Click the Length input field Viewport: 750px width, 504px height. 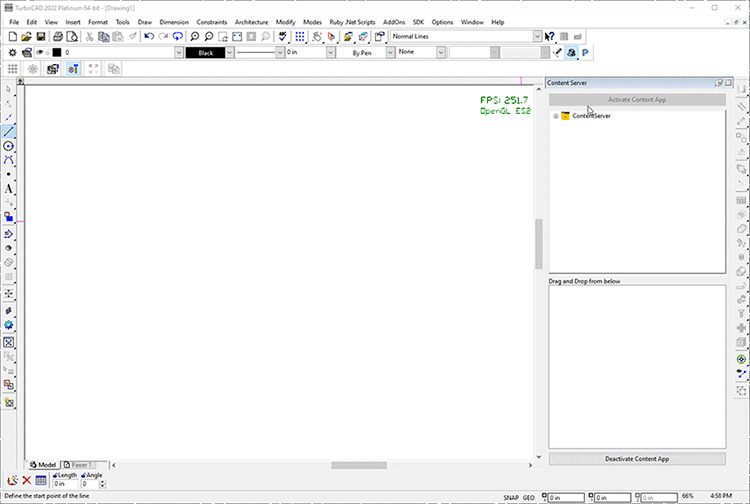click(x=65, y=484)
